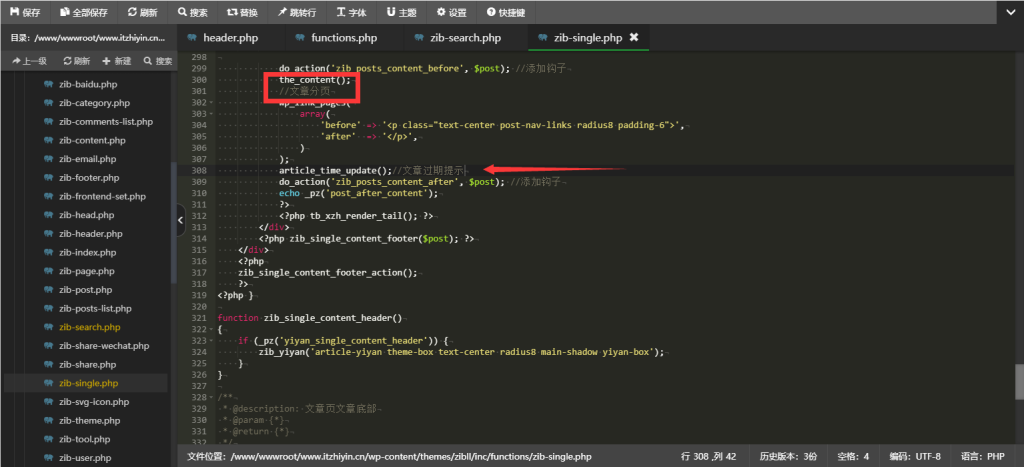This screenshot has height=467, width=1024.
Task: Click the Save (保存) toolbar button
Action: pyautogui.click(x=25, y=12)
